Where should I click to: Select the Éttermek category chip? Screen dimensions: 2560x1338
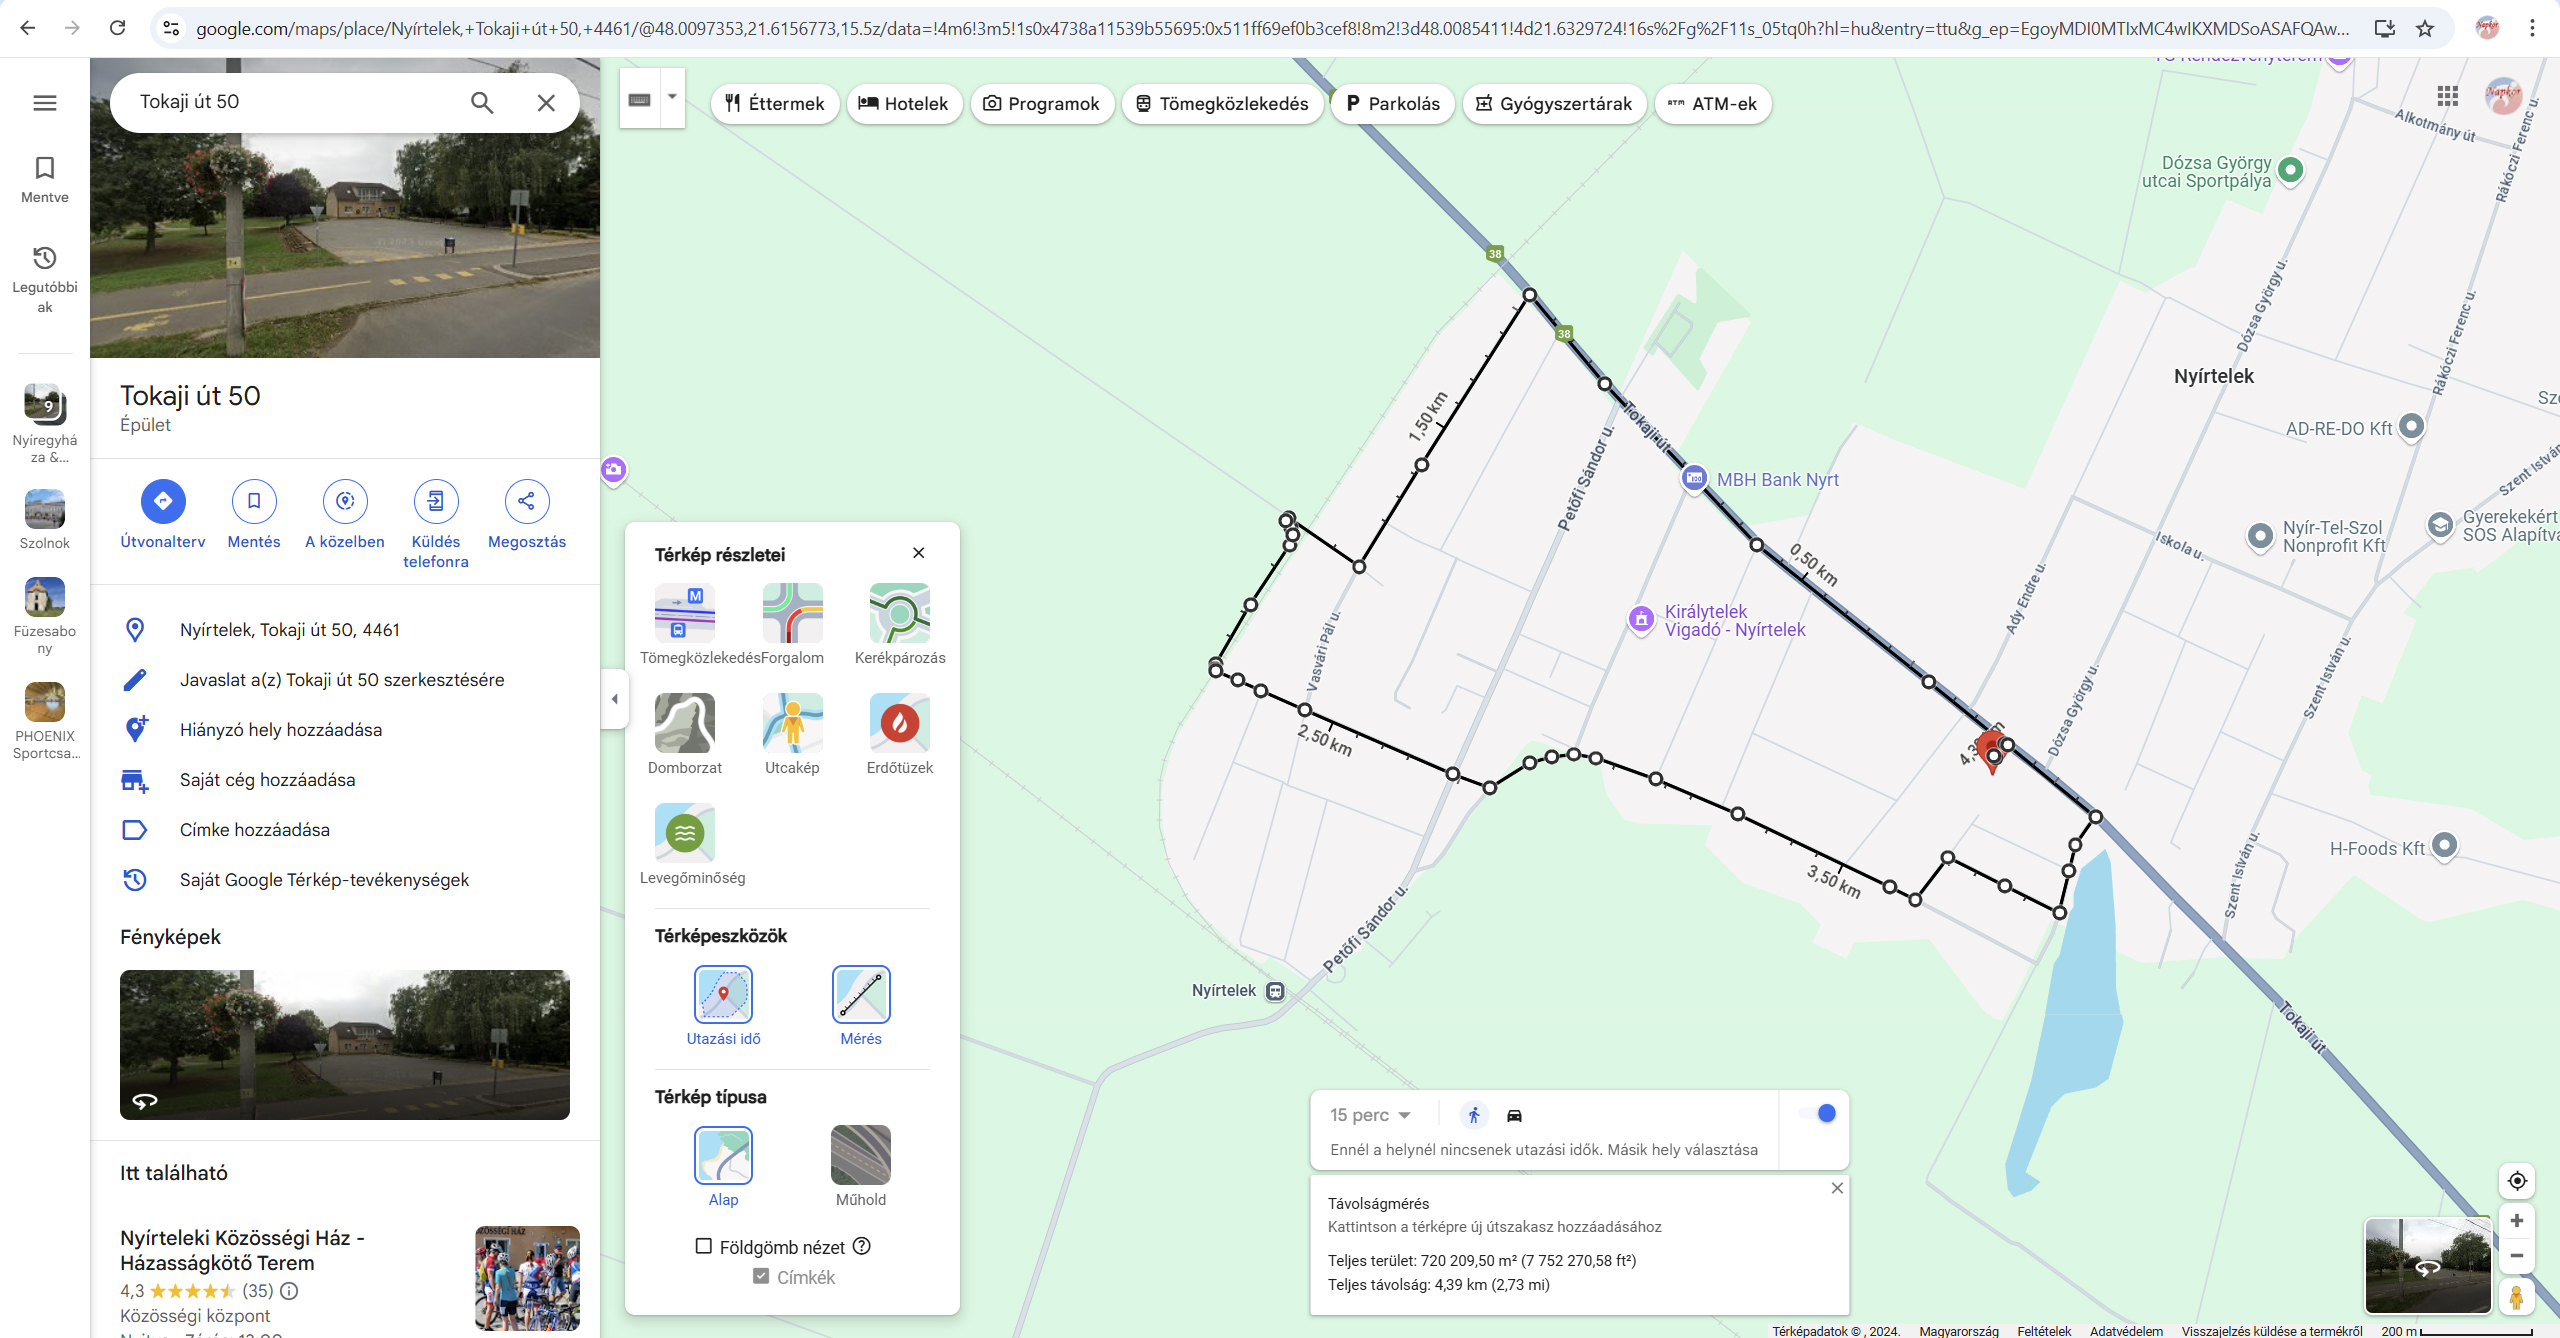point(775,104)
